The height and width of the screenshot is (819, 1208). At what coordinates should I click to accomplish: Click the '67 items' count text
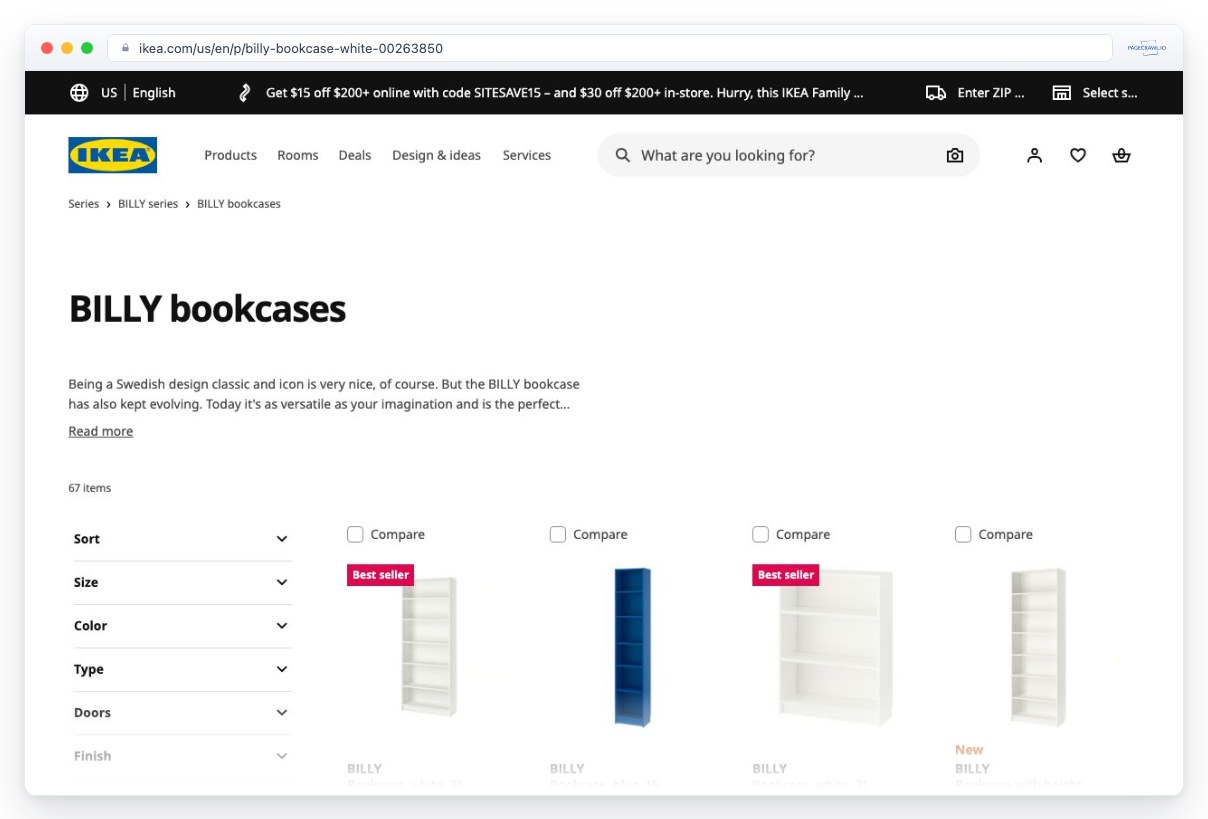pos(90,488)
